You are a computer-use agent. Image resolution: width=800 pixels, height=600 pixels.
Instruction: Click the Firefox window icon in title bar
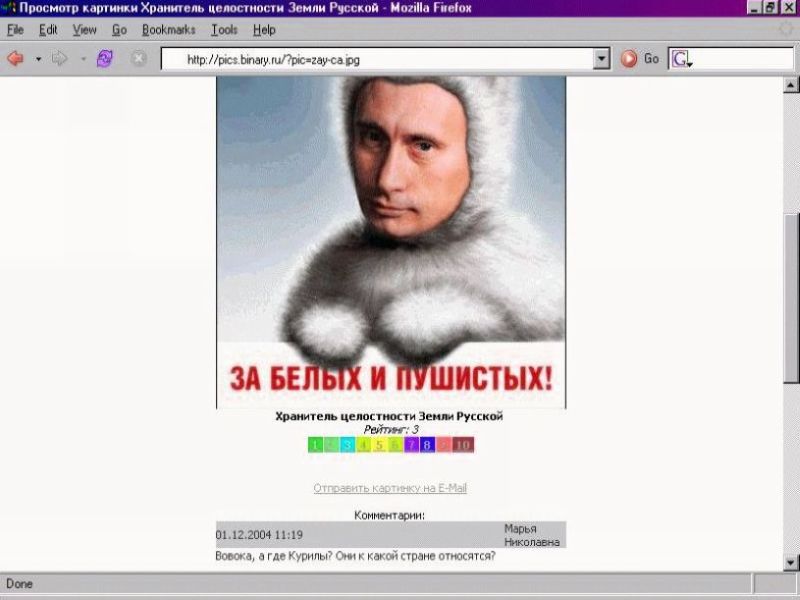click(9, 8)
